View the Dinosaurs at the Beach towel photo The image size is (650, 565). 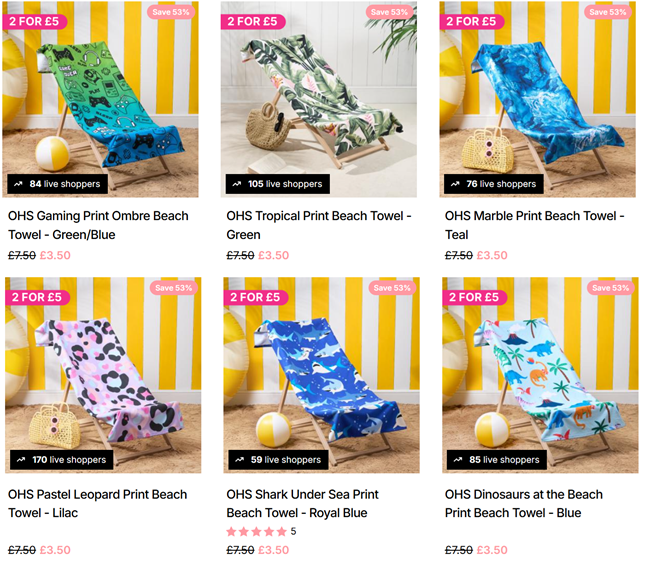click(x=541, y=375)
